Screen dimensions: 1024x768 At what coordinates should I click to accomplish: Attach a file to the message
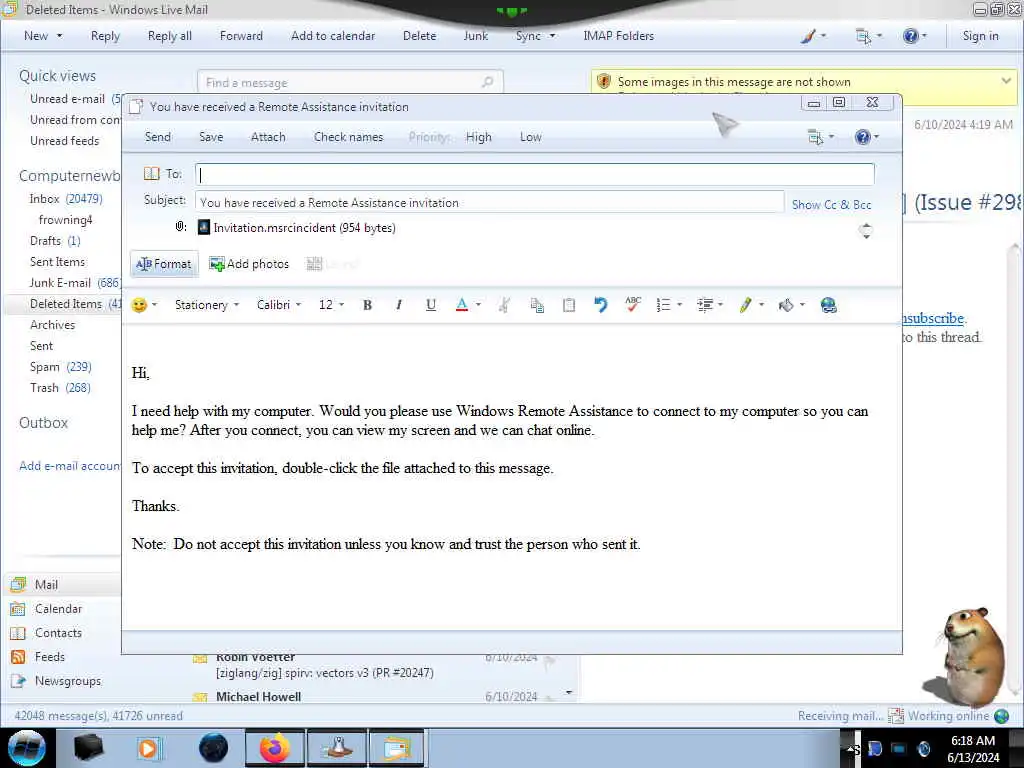[268, 137]
